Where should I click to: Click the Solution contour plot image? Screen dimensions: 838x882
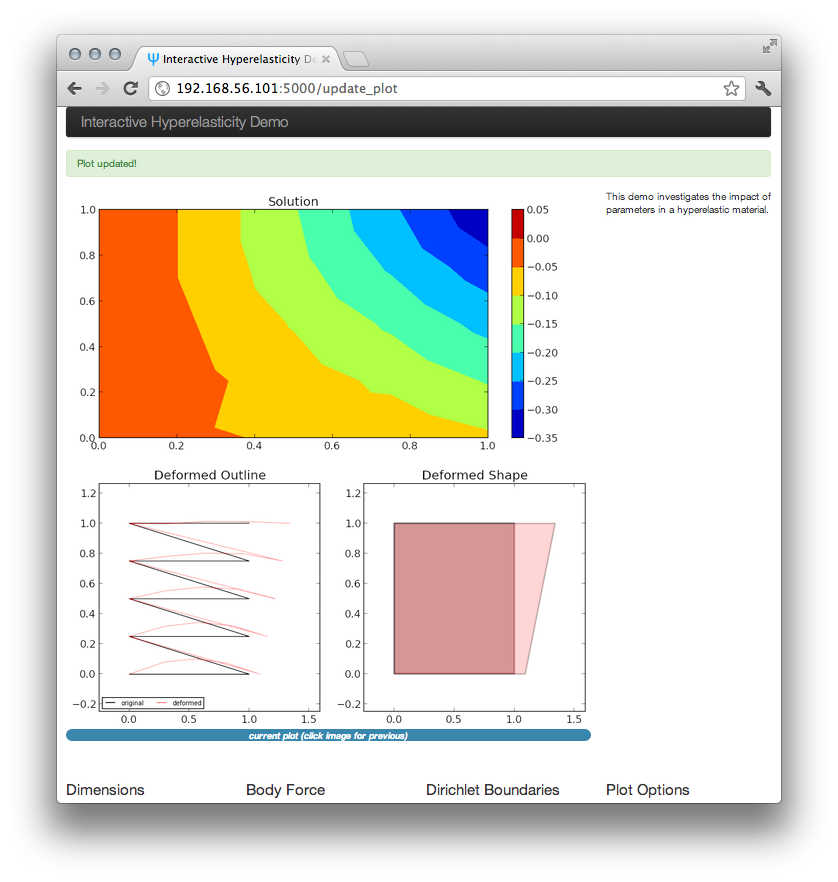click(294, 323)
